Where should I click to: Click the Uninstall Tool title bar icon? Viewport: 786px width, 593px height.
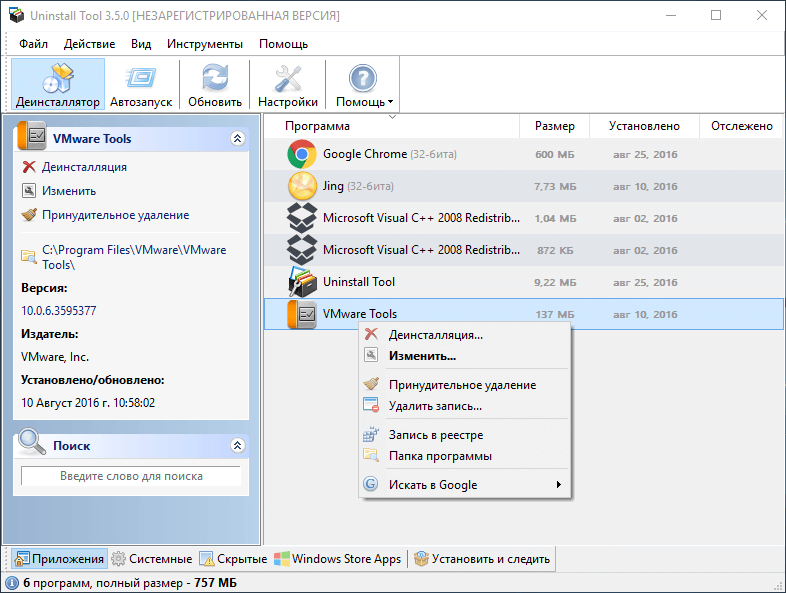[17, 15]
